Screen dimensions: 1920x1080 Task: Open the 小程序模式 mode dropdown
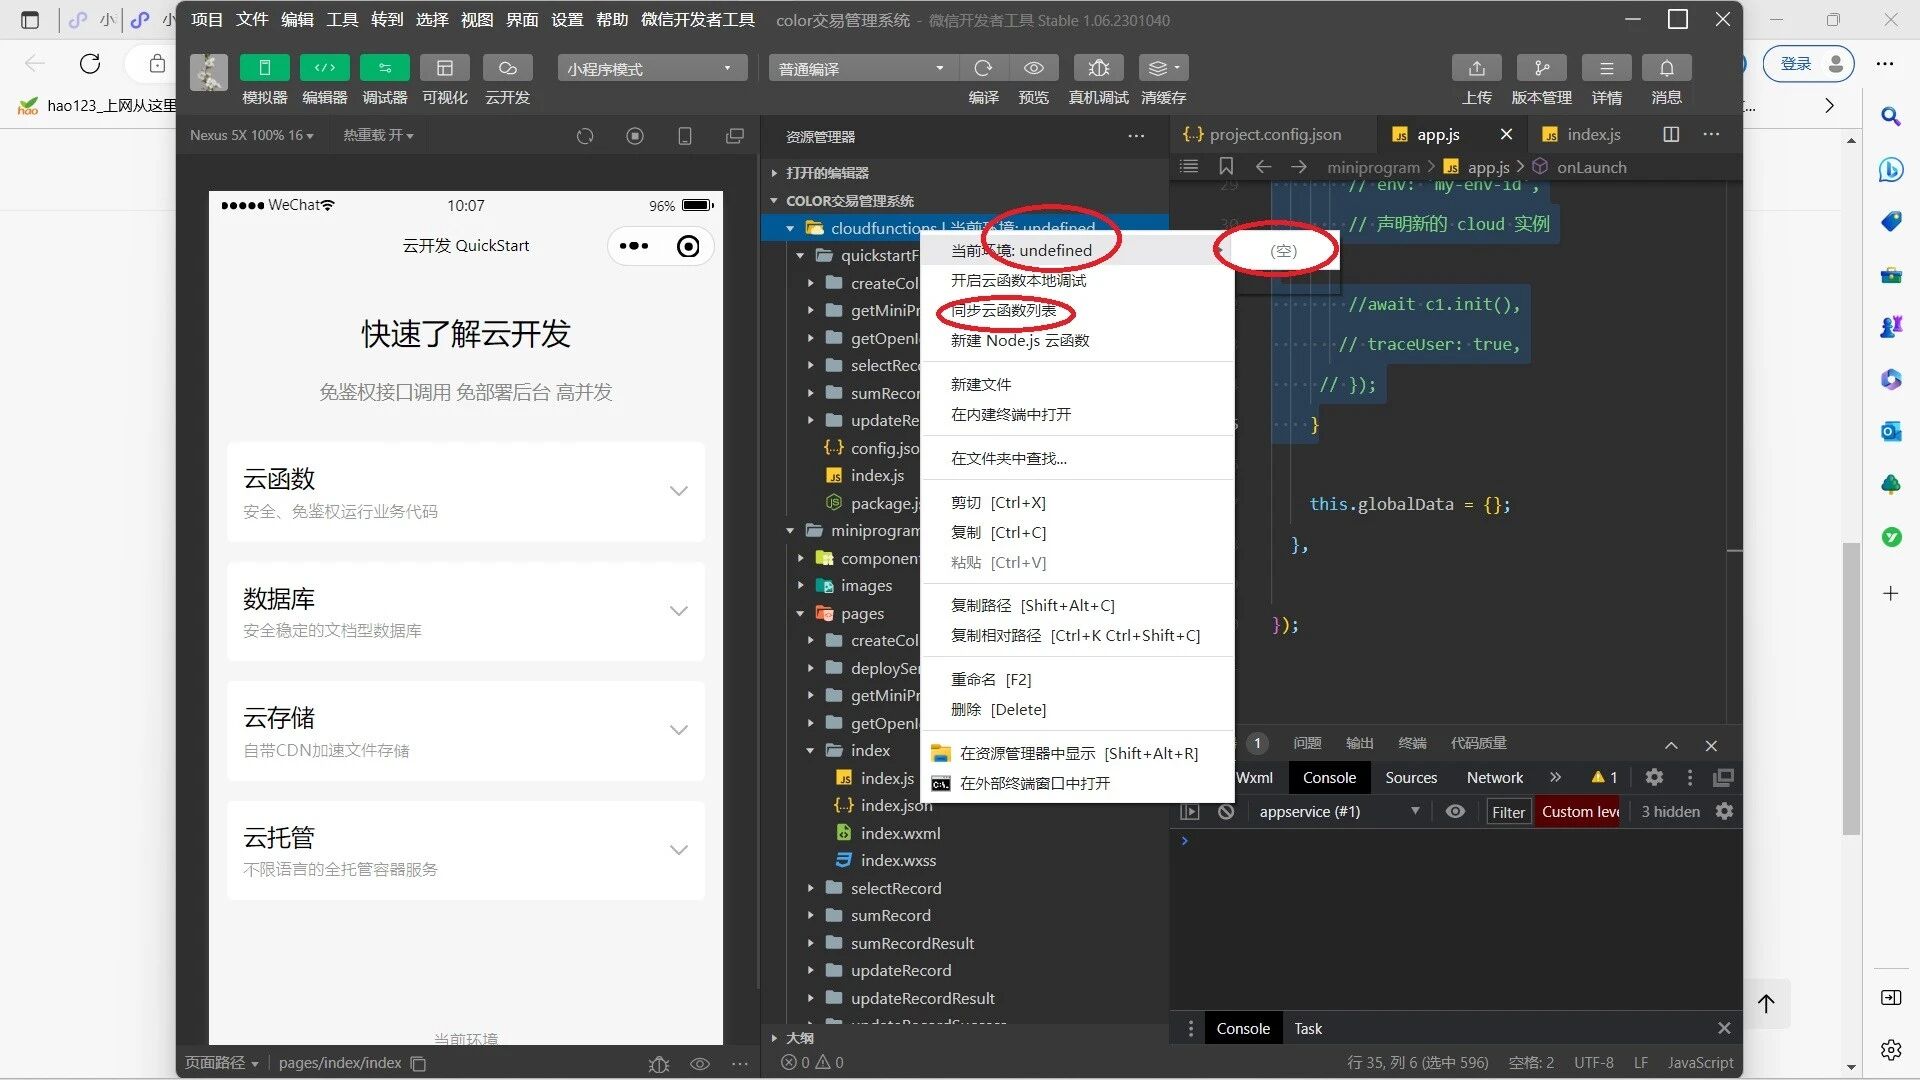[x=651, y=68]
